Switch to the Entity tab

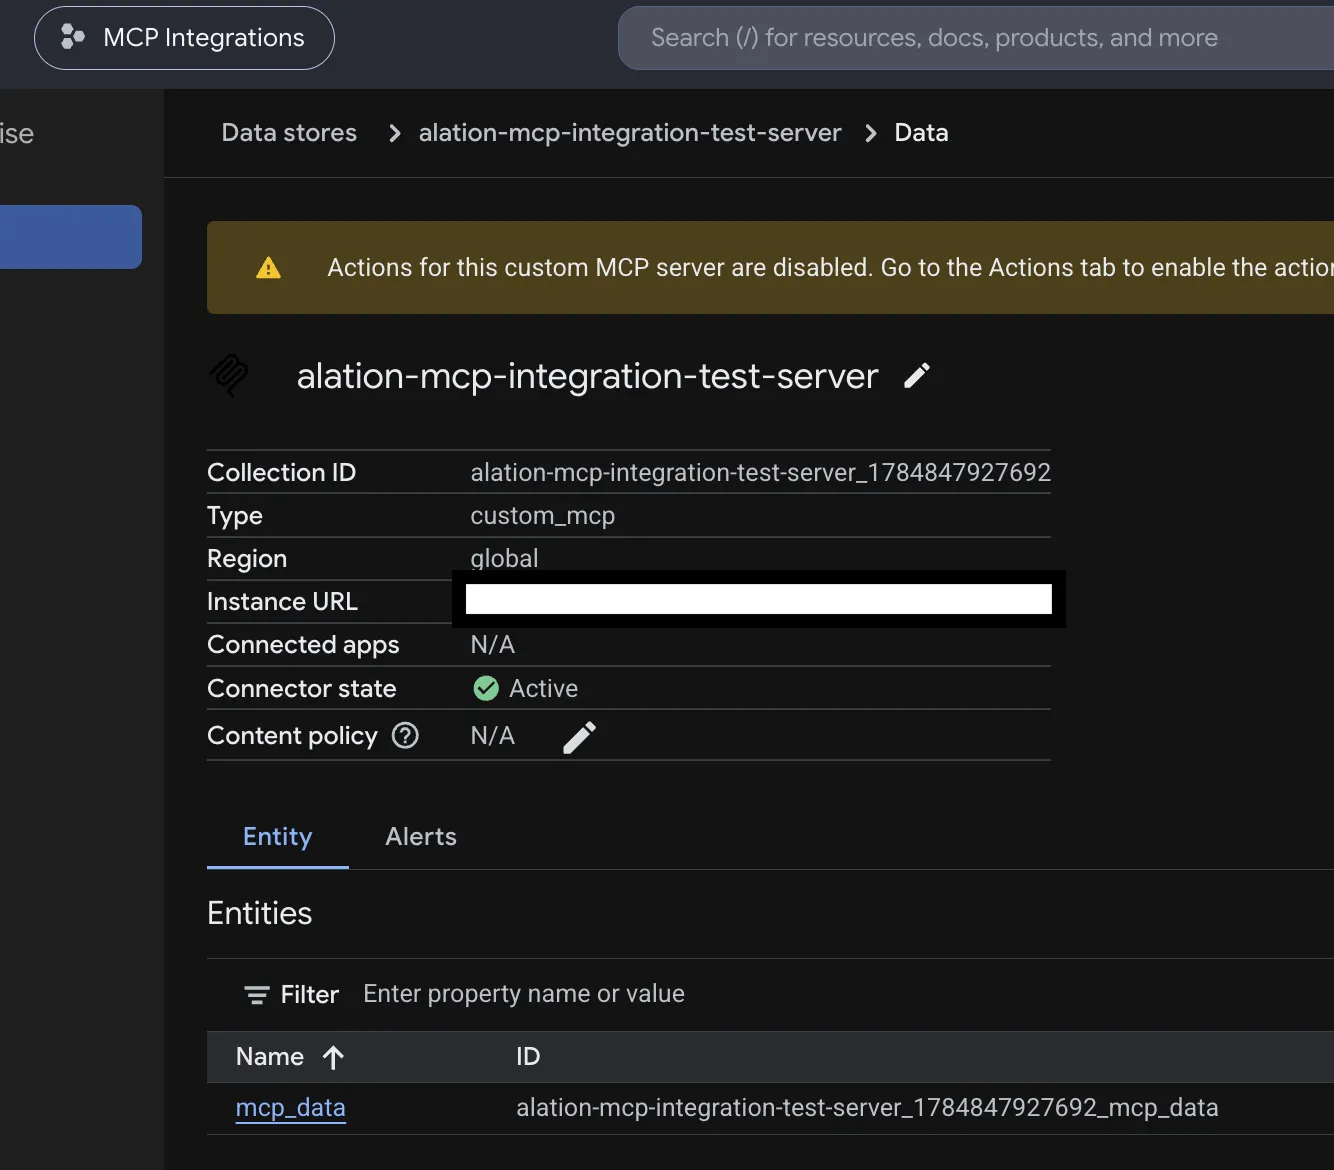278,837
